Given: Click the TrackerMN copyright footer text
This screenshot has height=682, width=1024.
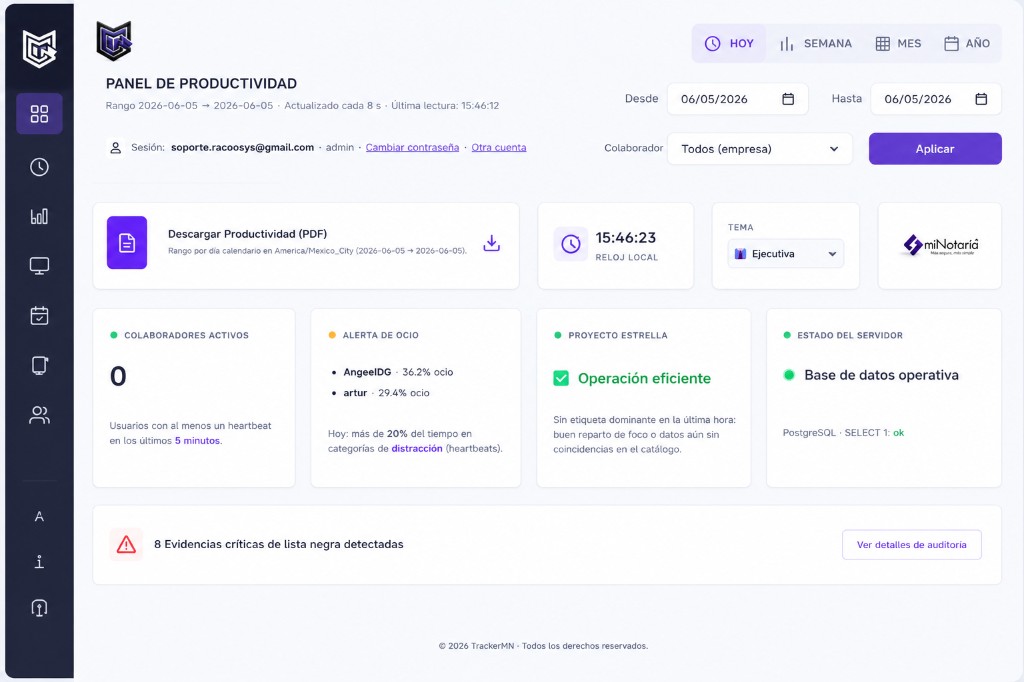Looking at the screenshot, I should click(x=543, y=646).
